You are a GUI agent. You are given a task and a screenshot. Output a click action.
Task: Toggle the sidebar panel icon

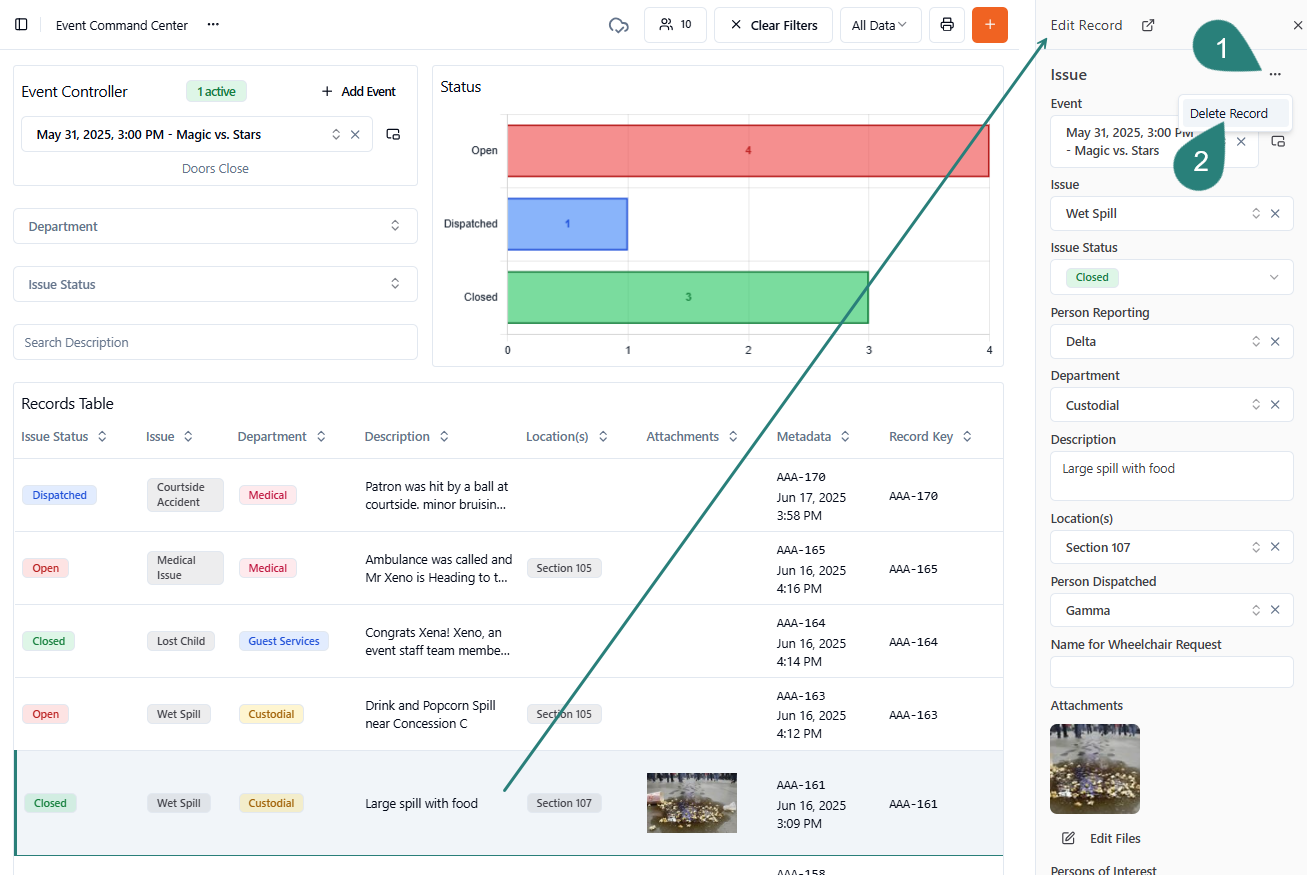click(x=21, y=25)
